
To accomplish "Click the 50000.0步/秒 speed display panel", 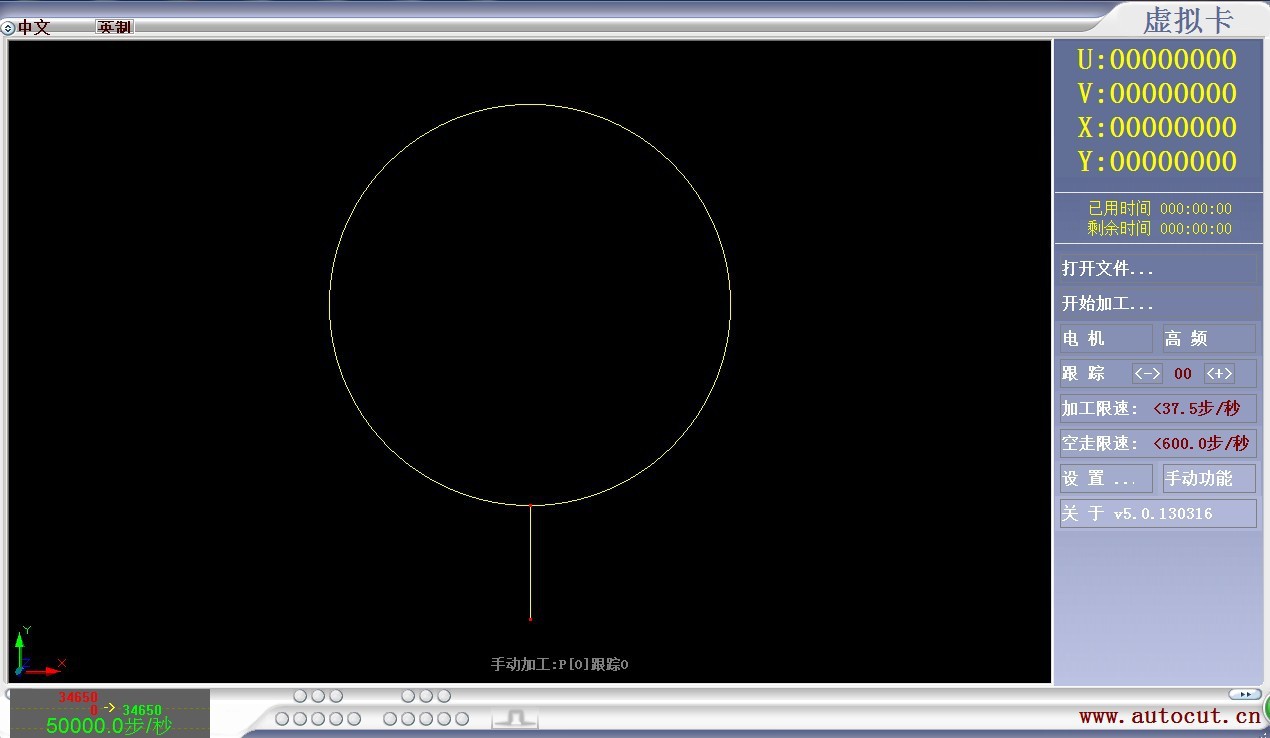I will [x=109, y=714].
